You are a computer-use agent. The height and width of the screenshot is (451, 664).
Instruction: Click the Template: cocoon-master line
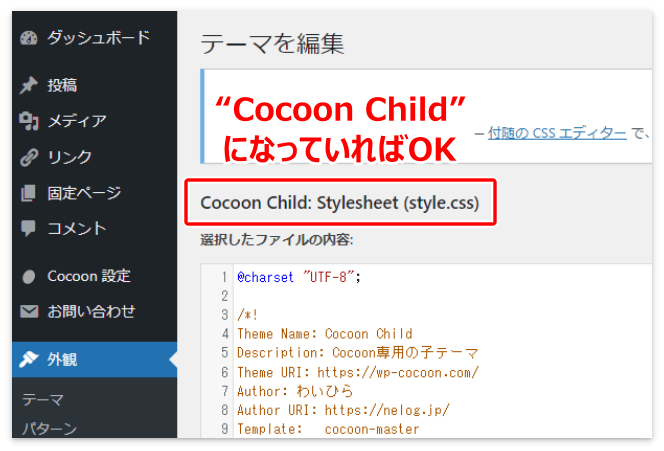(x=328, y=429)
